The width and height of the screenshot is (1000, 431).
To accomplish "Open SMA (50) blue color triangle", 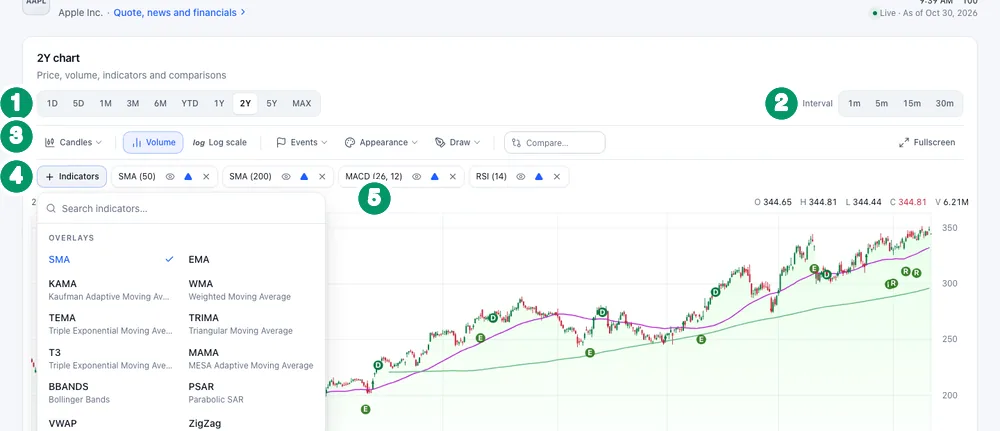I will coord(188,177).
